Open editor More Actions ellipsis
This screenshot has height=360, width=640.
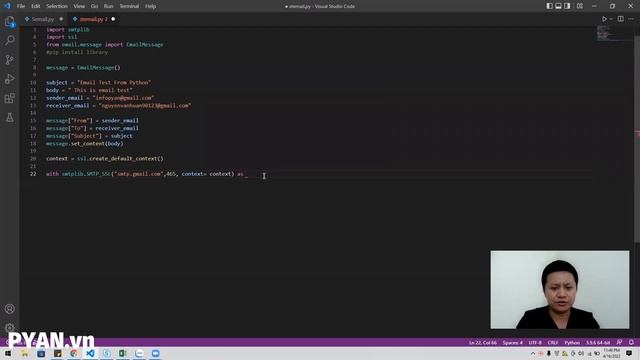click(x=631, y=19)
